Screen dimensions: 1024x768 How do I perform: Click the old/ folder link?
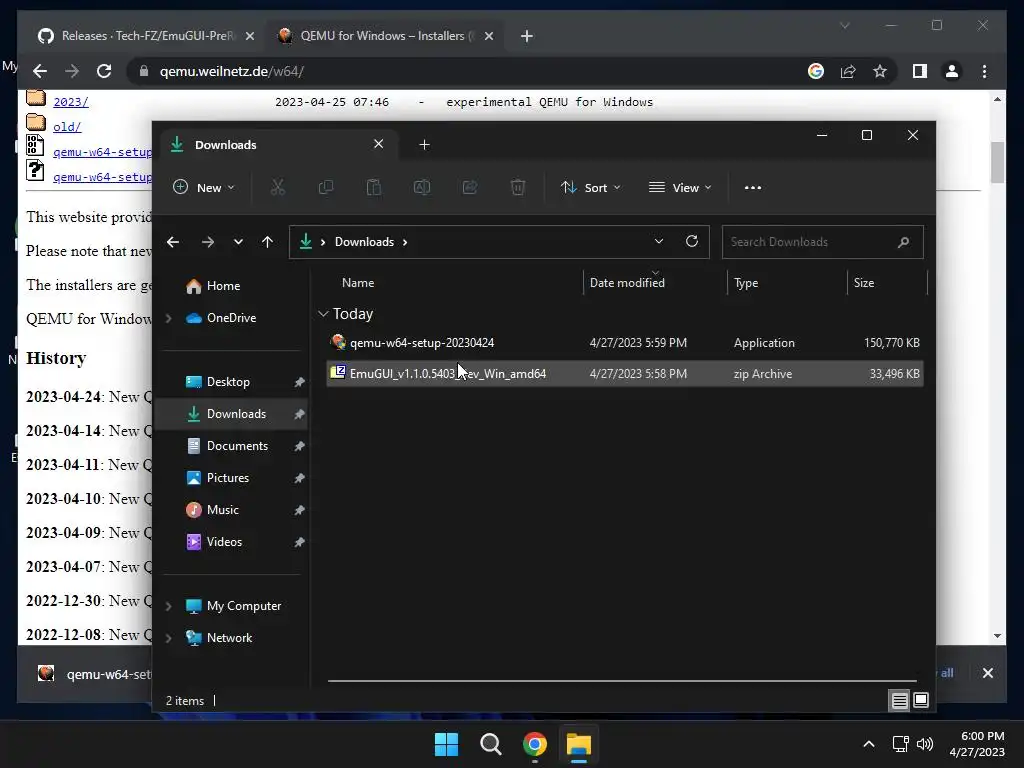click(x=67, y=127)
